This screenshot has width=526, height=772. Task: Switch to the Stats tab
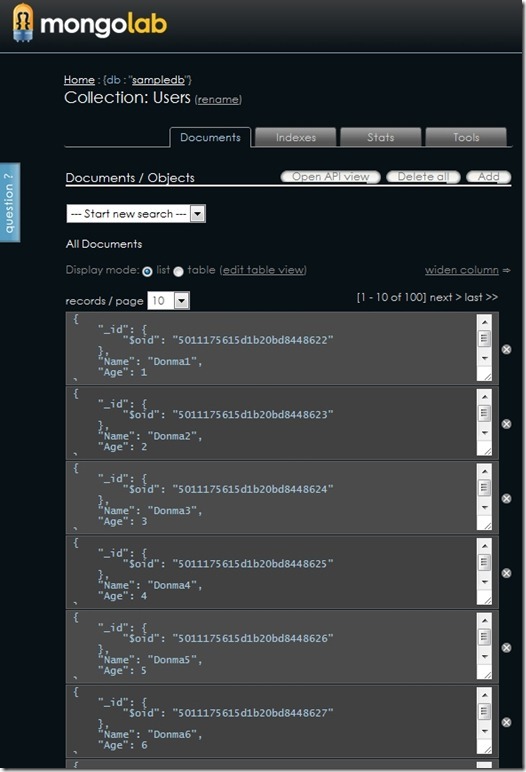(381, 137)
